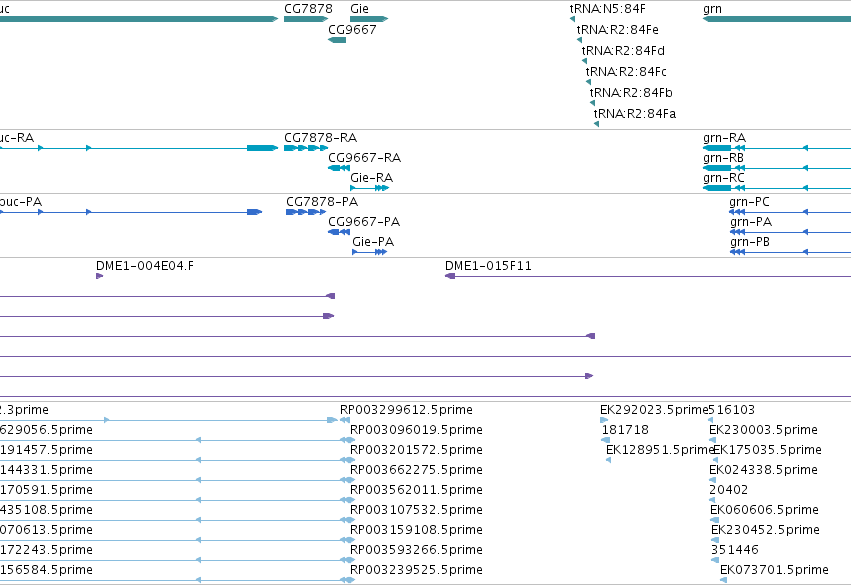Select tRNA:N5:84F feature label
This screenshot has width=851, height=585.
tap(607, 9)
